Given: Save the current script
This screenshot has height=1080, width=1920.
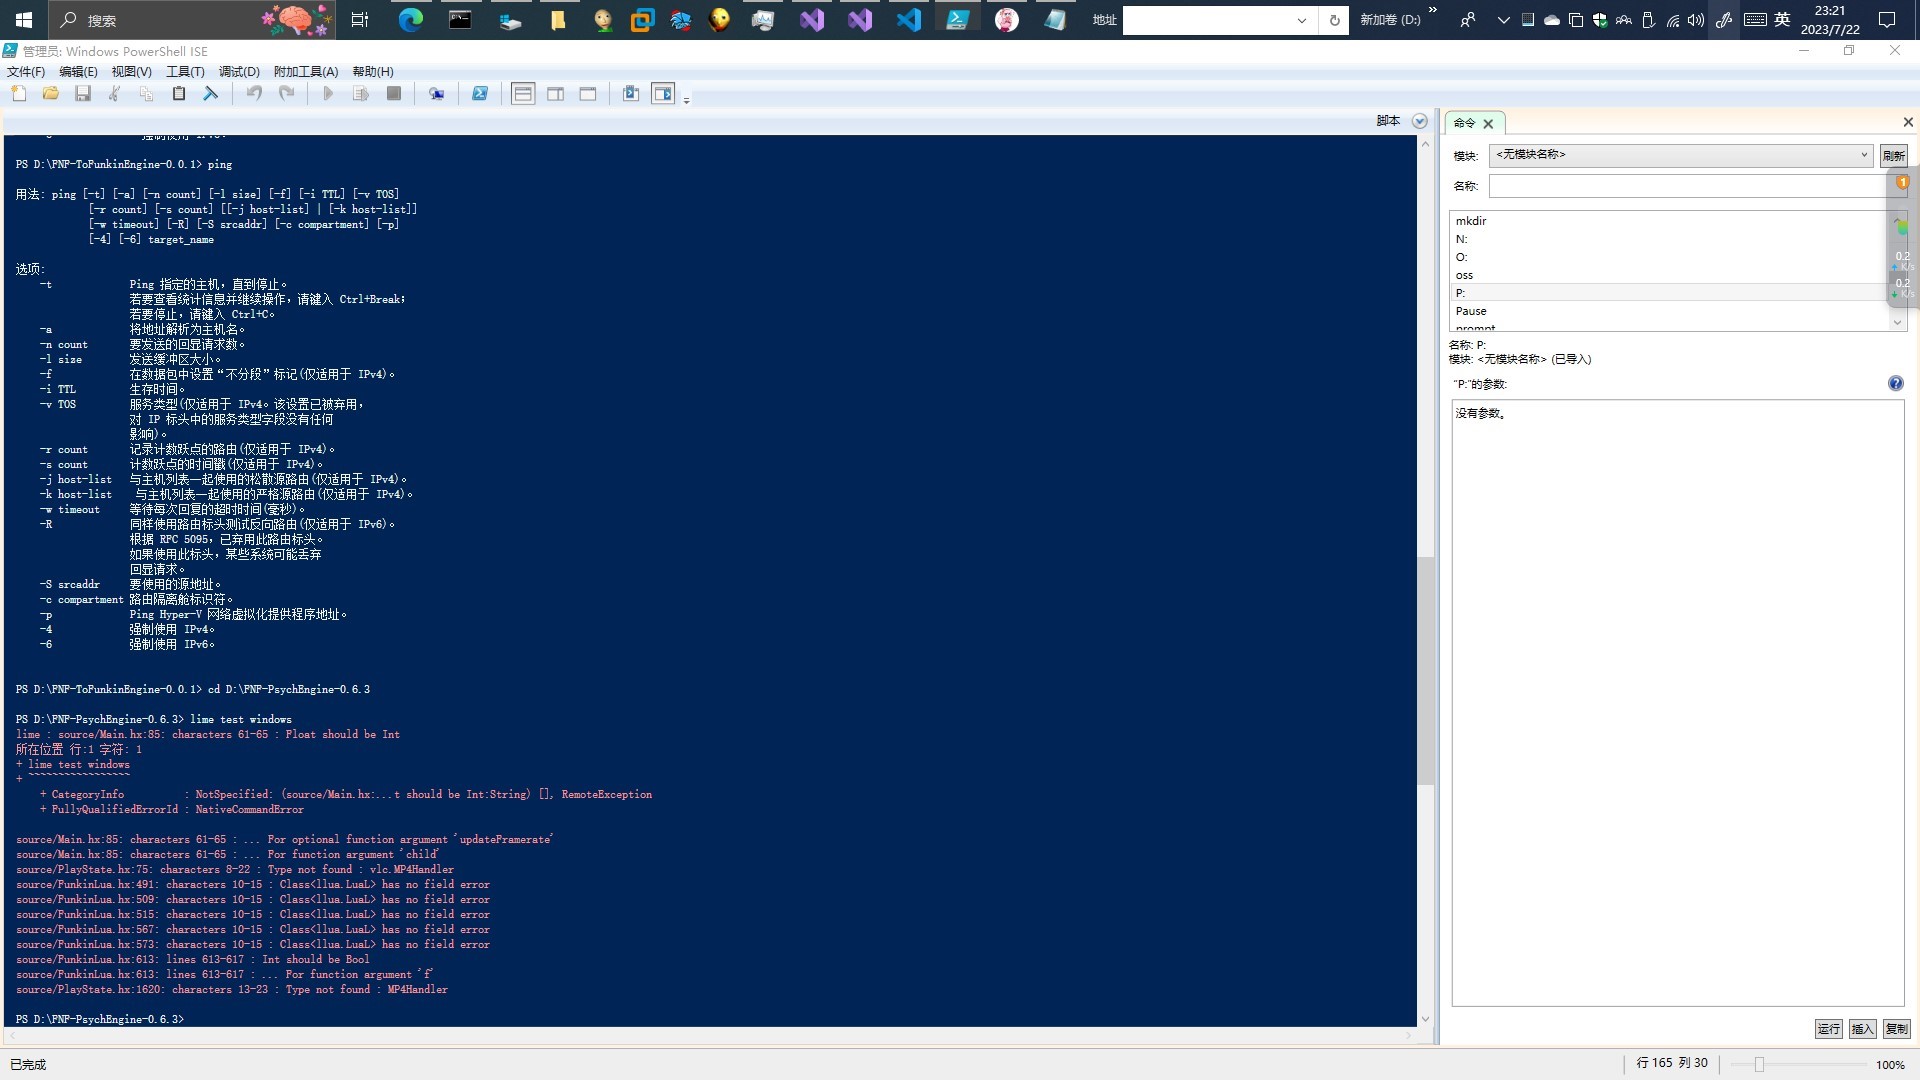Looking at the screenshot, I should [x=83, y=93].
